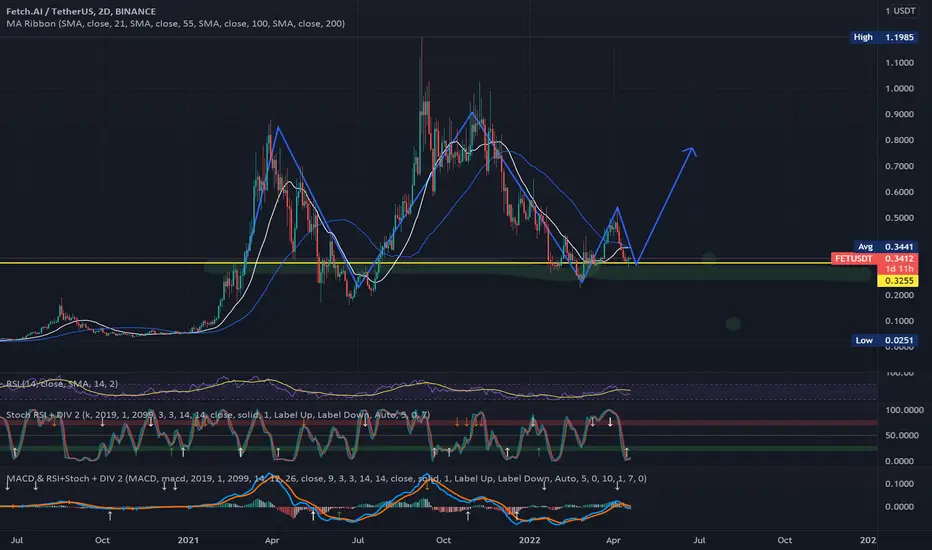Click the 50.0000 Stoch RSI axis value
The image size is (932, 550).
point(904,435)
